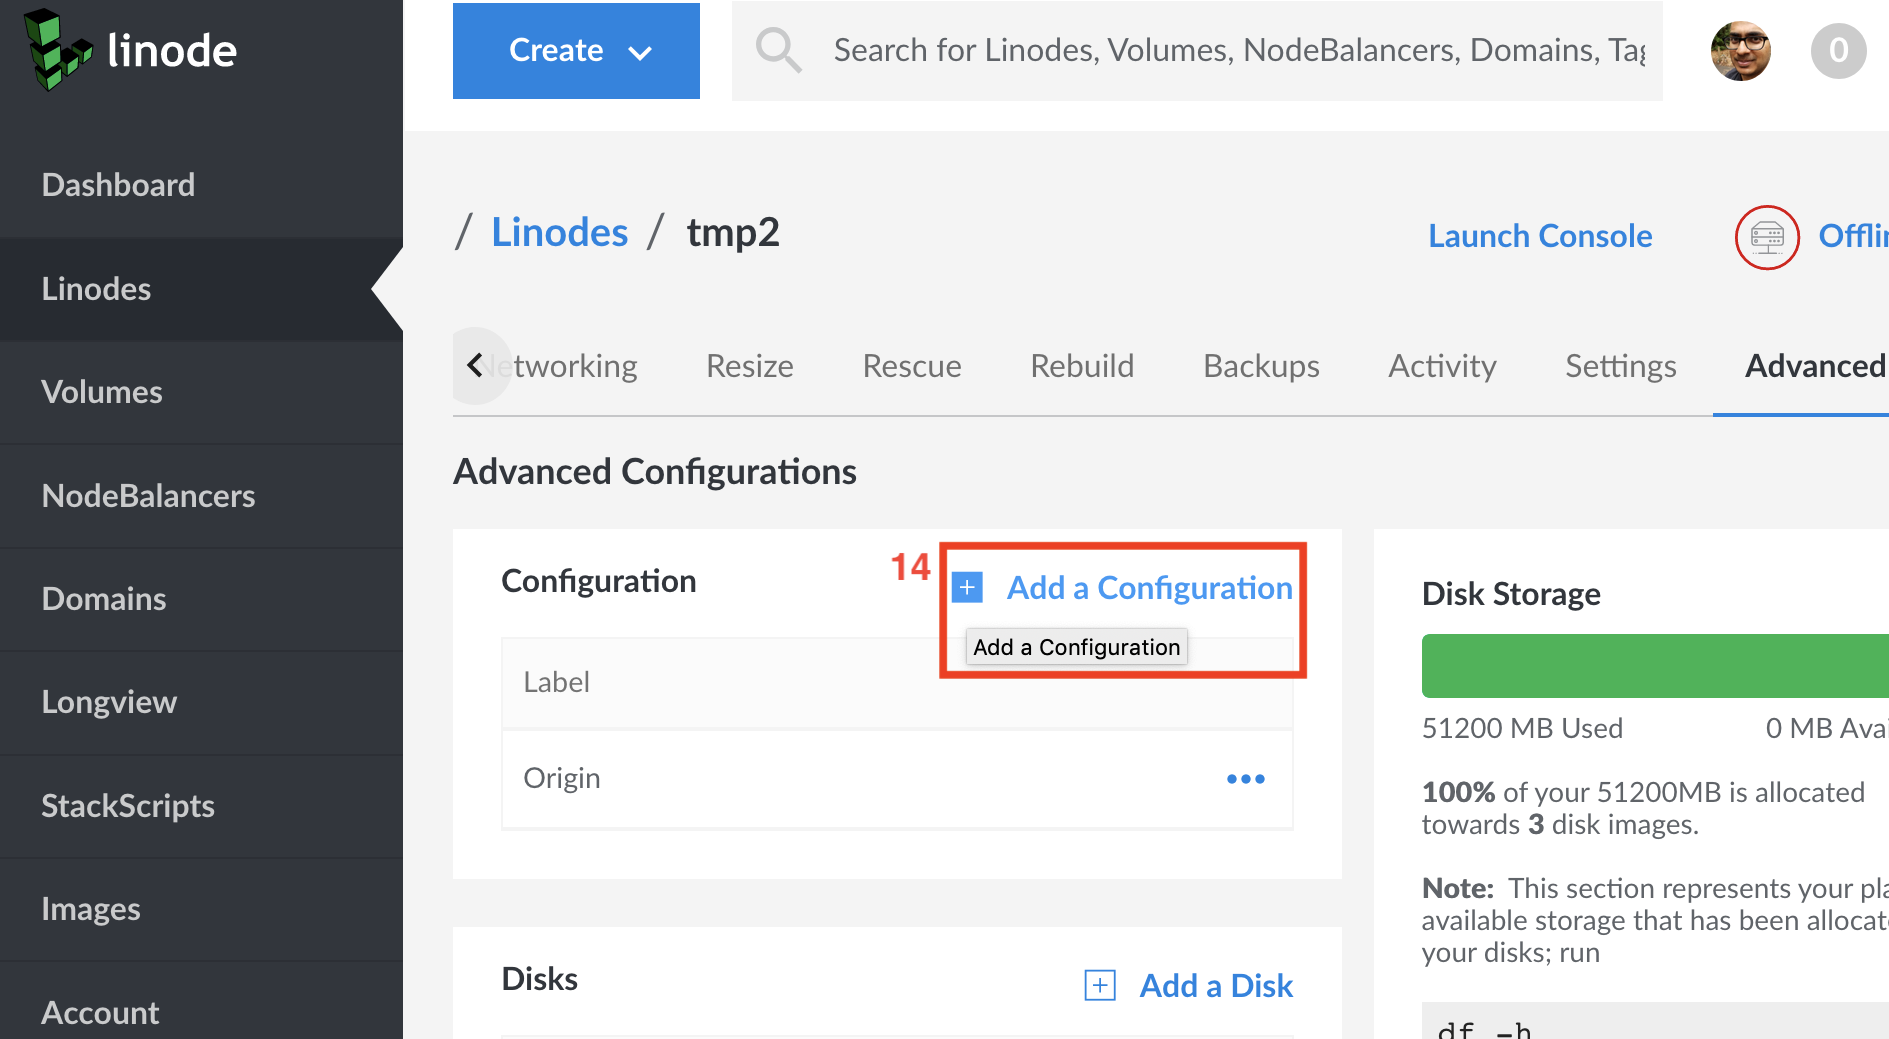Click the Disk Storage heading
The image size is (1889, 1039).
[1511, 594]
